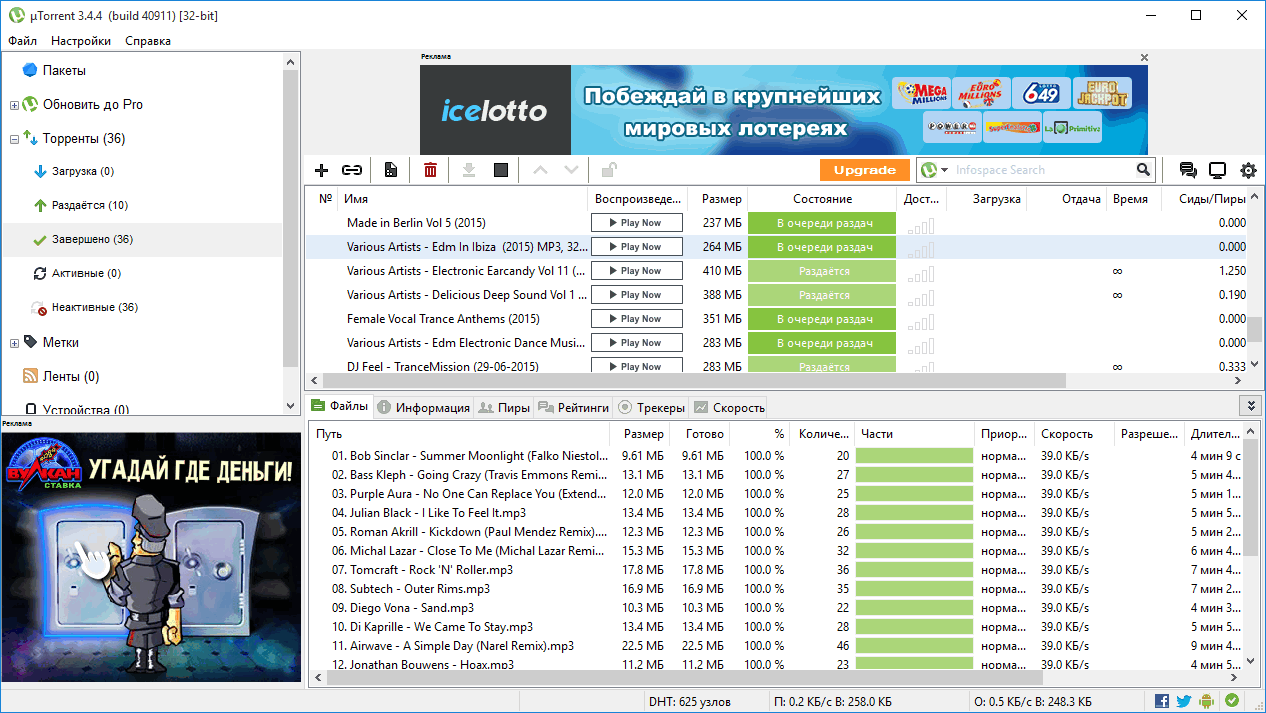Click the Facebook icon in status bar
The width and height of the screenshot is (1266, 713).
(x=1162, y=701)
